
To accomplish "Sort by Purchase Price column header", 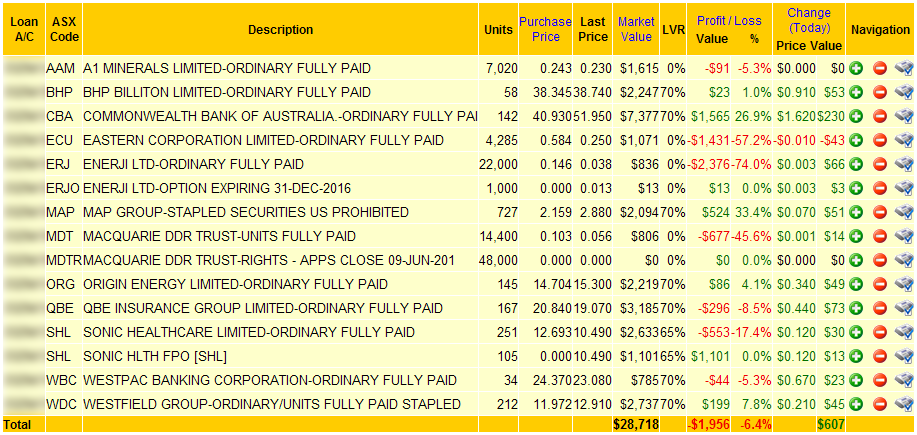I will pos(545,29).
